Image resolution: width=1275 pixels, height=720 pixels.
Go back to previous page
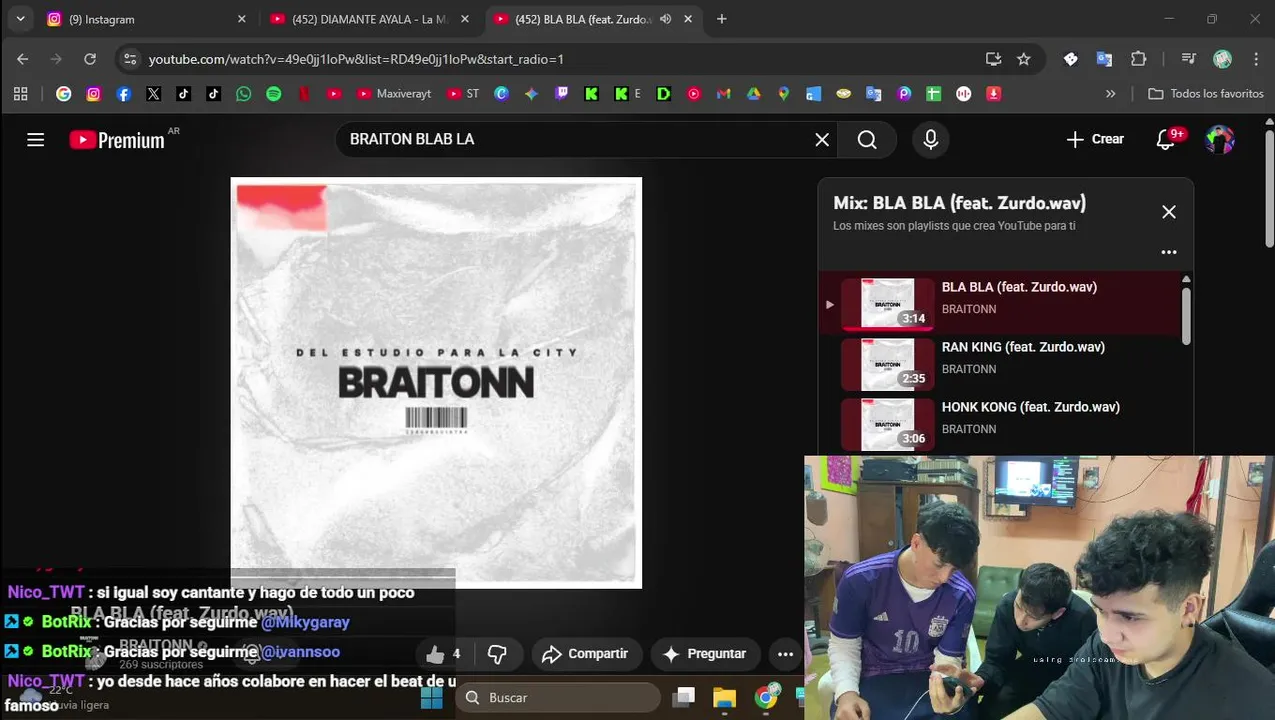23,59
